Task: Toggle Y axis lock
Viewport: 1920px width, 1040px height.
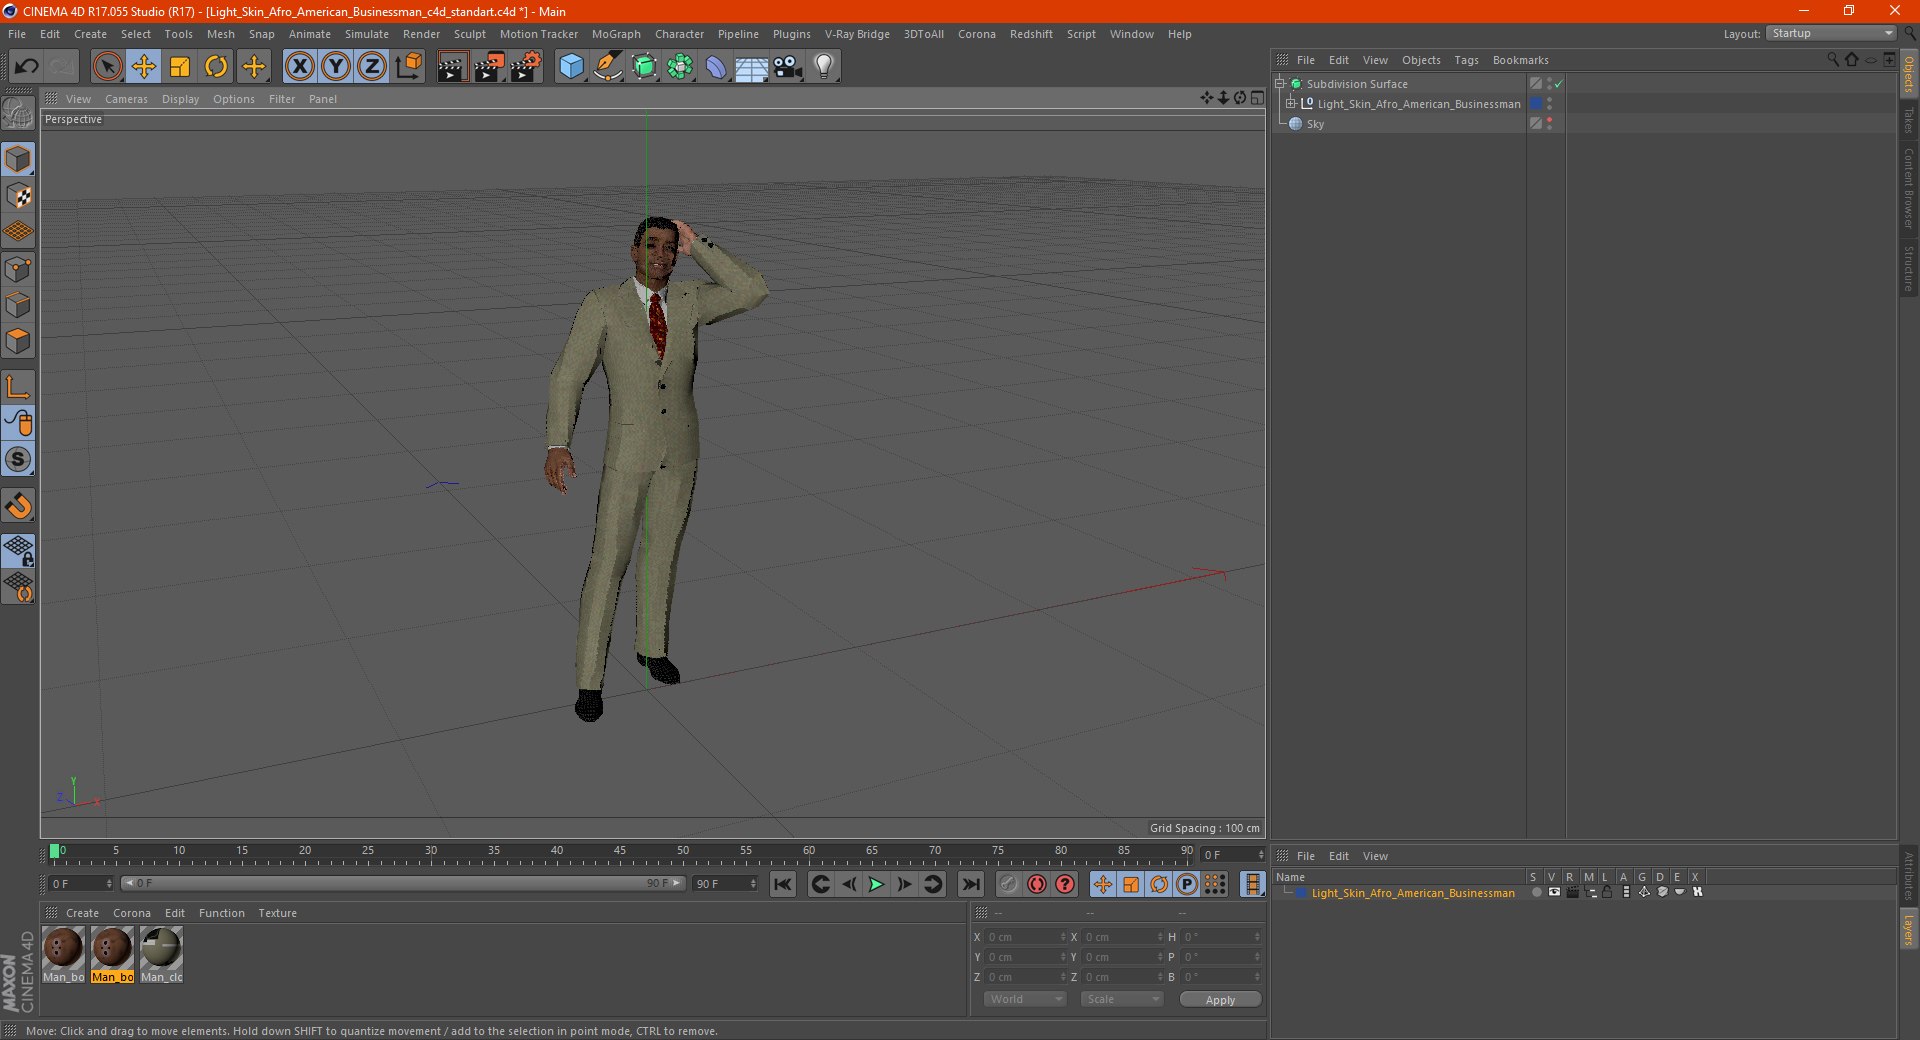Action: click(x=336, y=67)
